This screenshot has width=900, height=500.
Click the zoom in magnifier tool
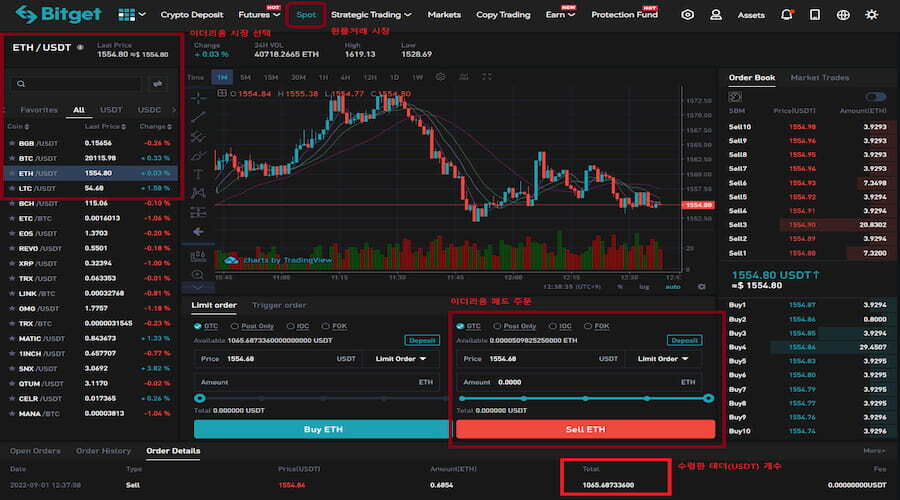pos(198,274)
